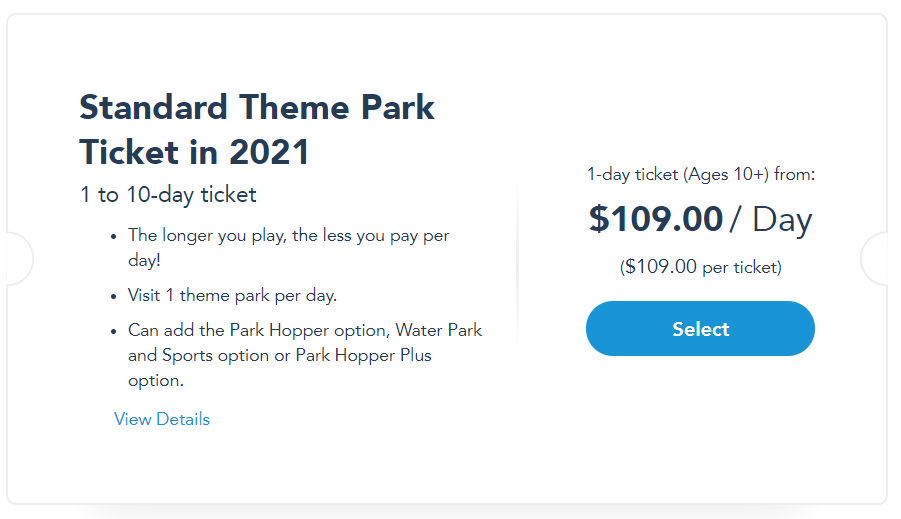Click the bold $109.00 price
Viewport: 901px width, 519px height.
click(x=655, y=219)
